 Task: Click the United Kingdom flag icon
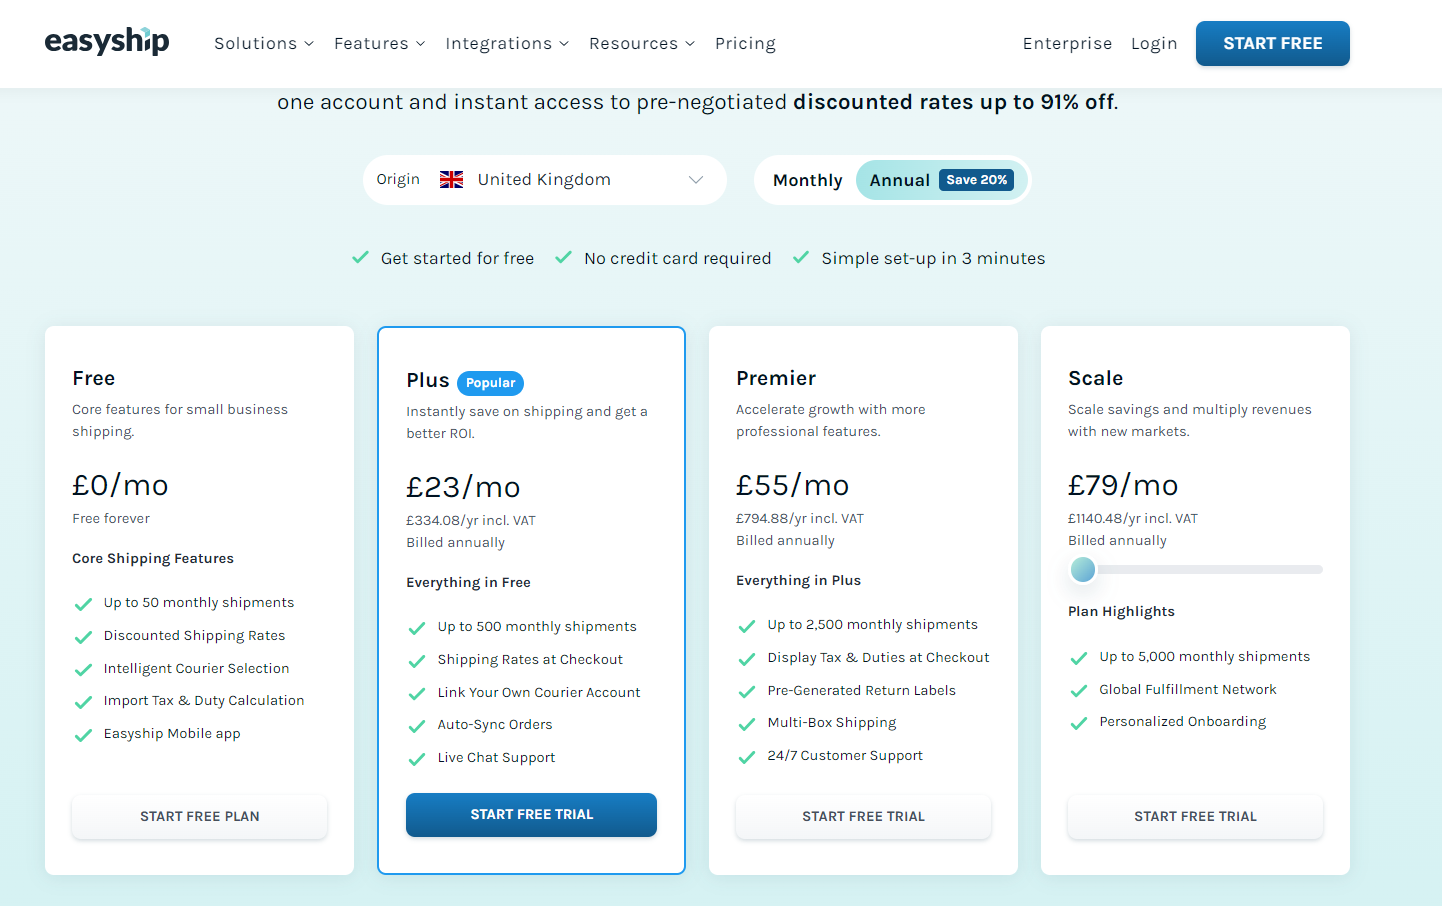tap(451, 179)
